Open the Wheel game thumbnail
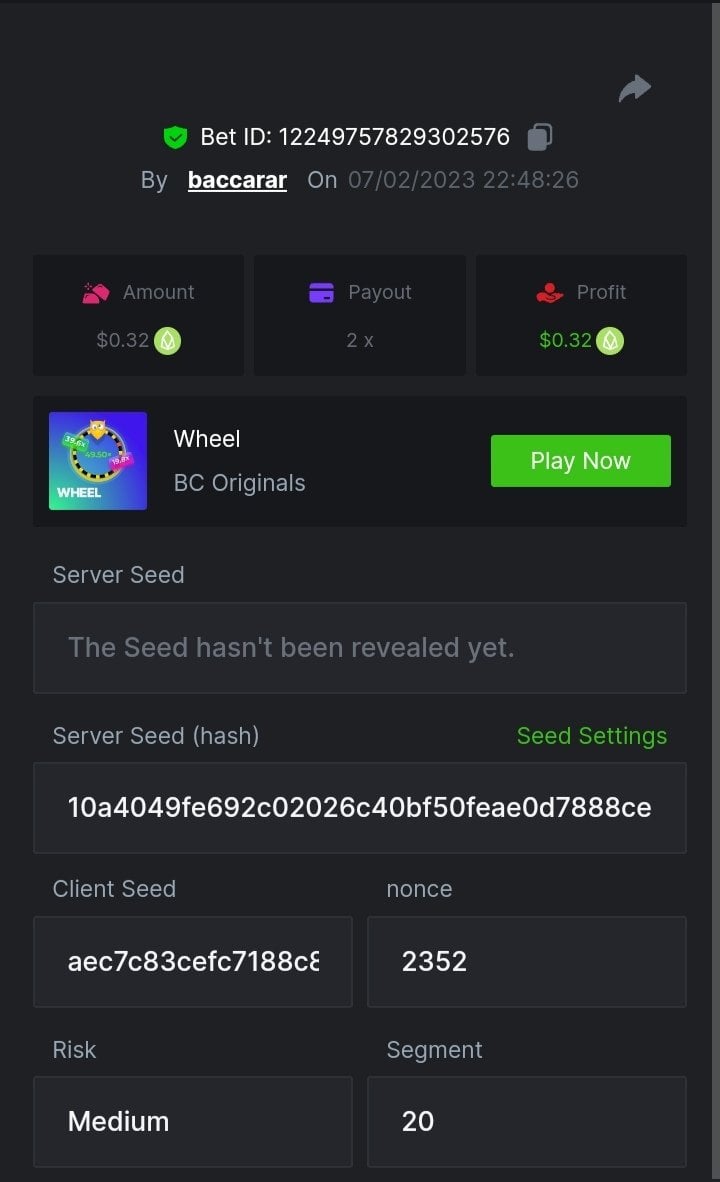Viewport: 720px width, 1182px height. pyautogui.click(x=98, y=461)
